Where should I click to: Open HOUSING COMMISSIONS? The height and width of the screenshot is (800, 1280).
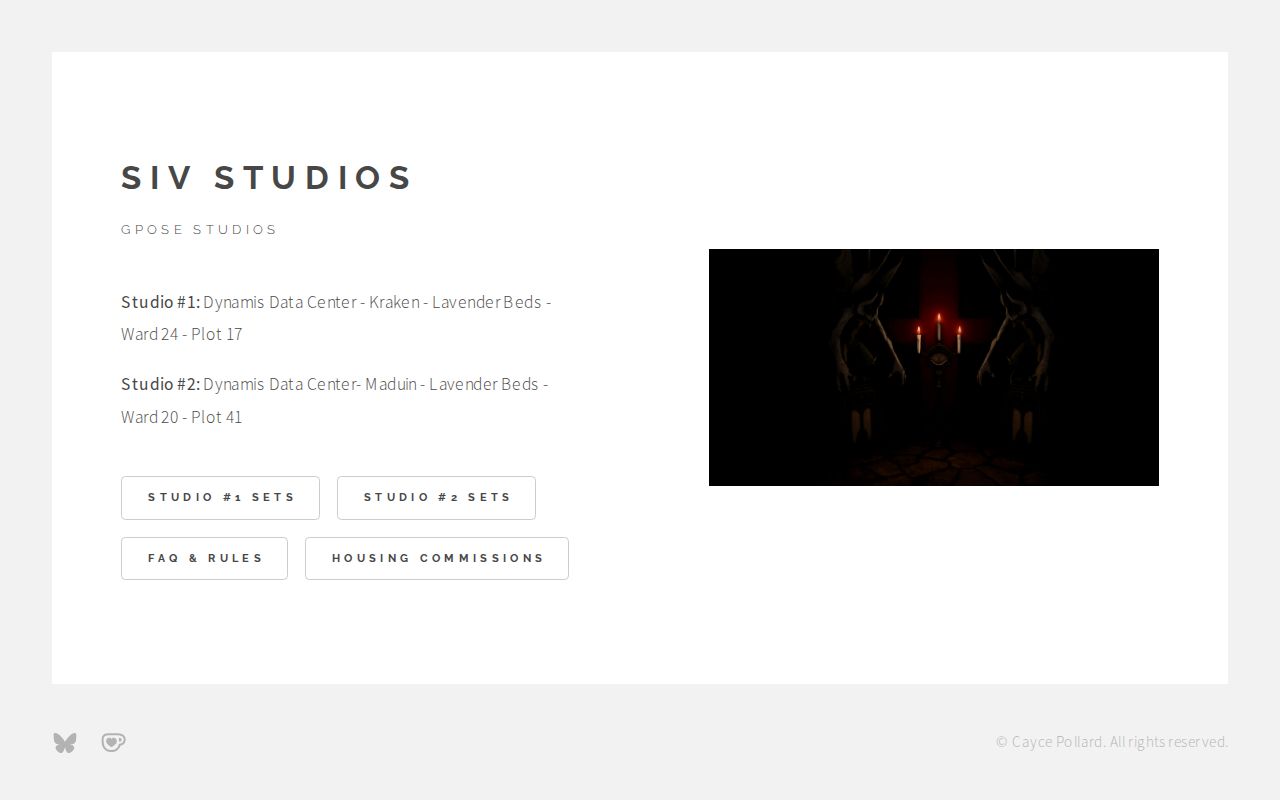pyautogui.click(x=437, y=558)
